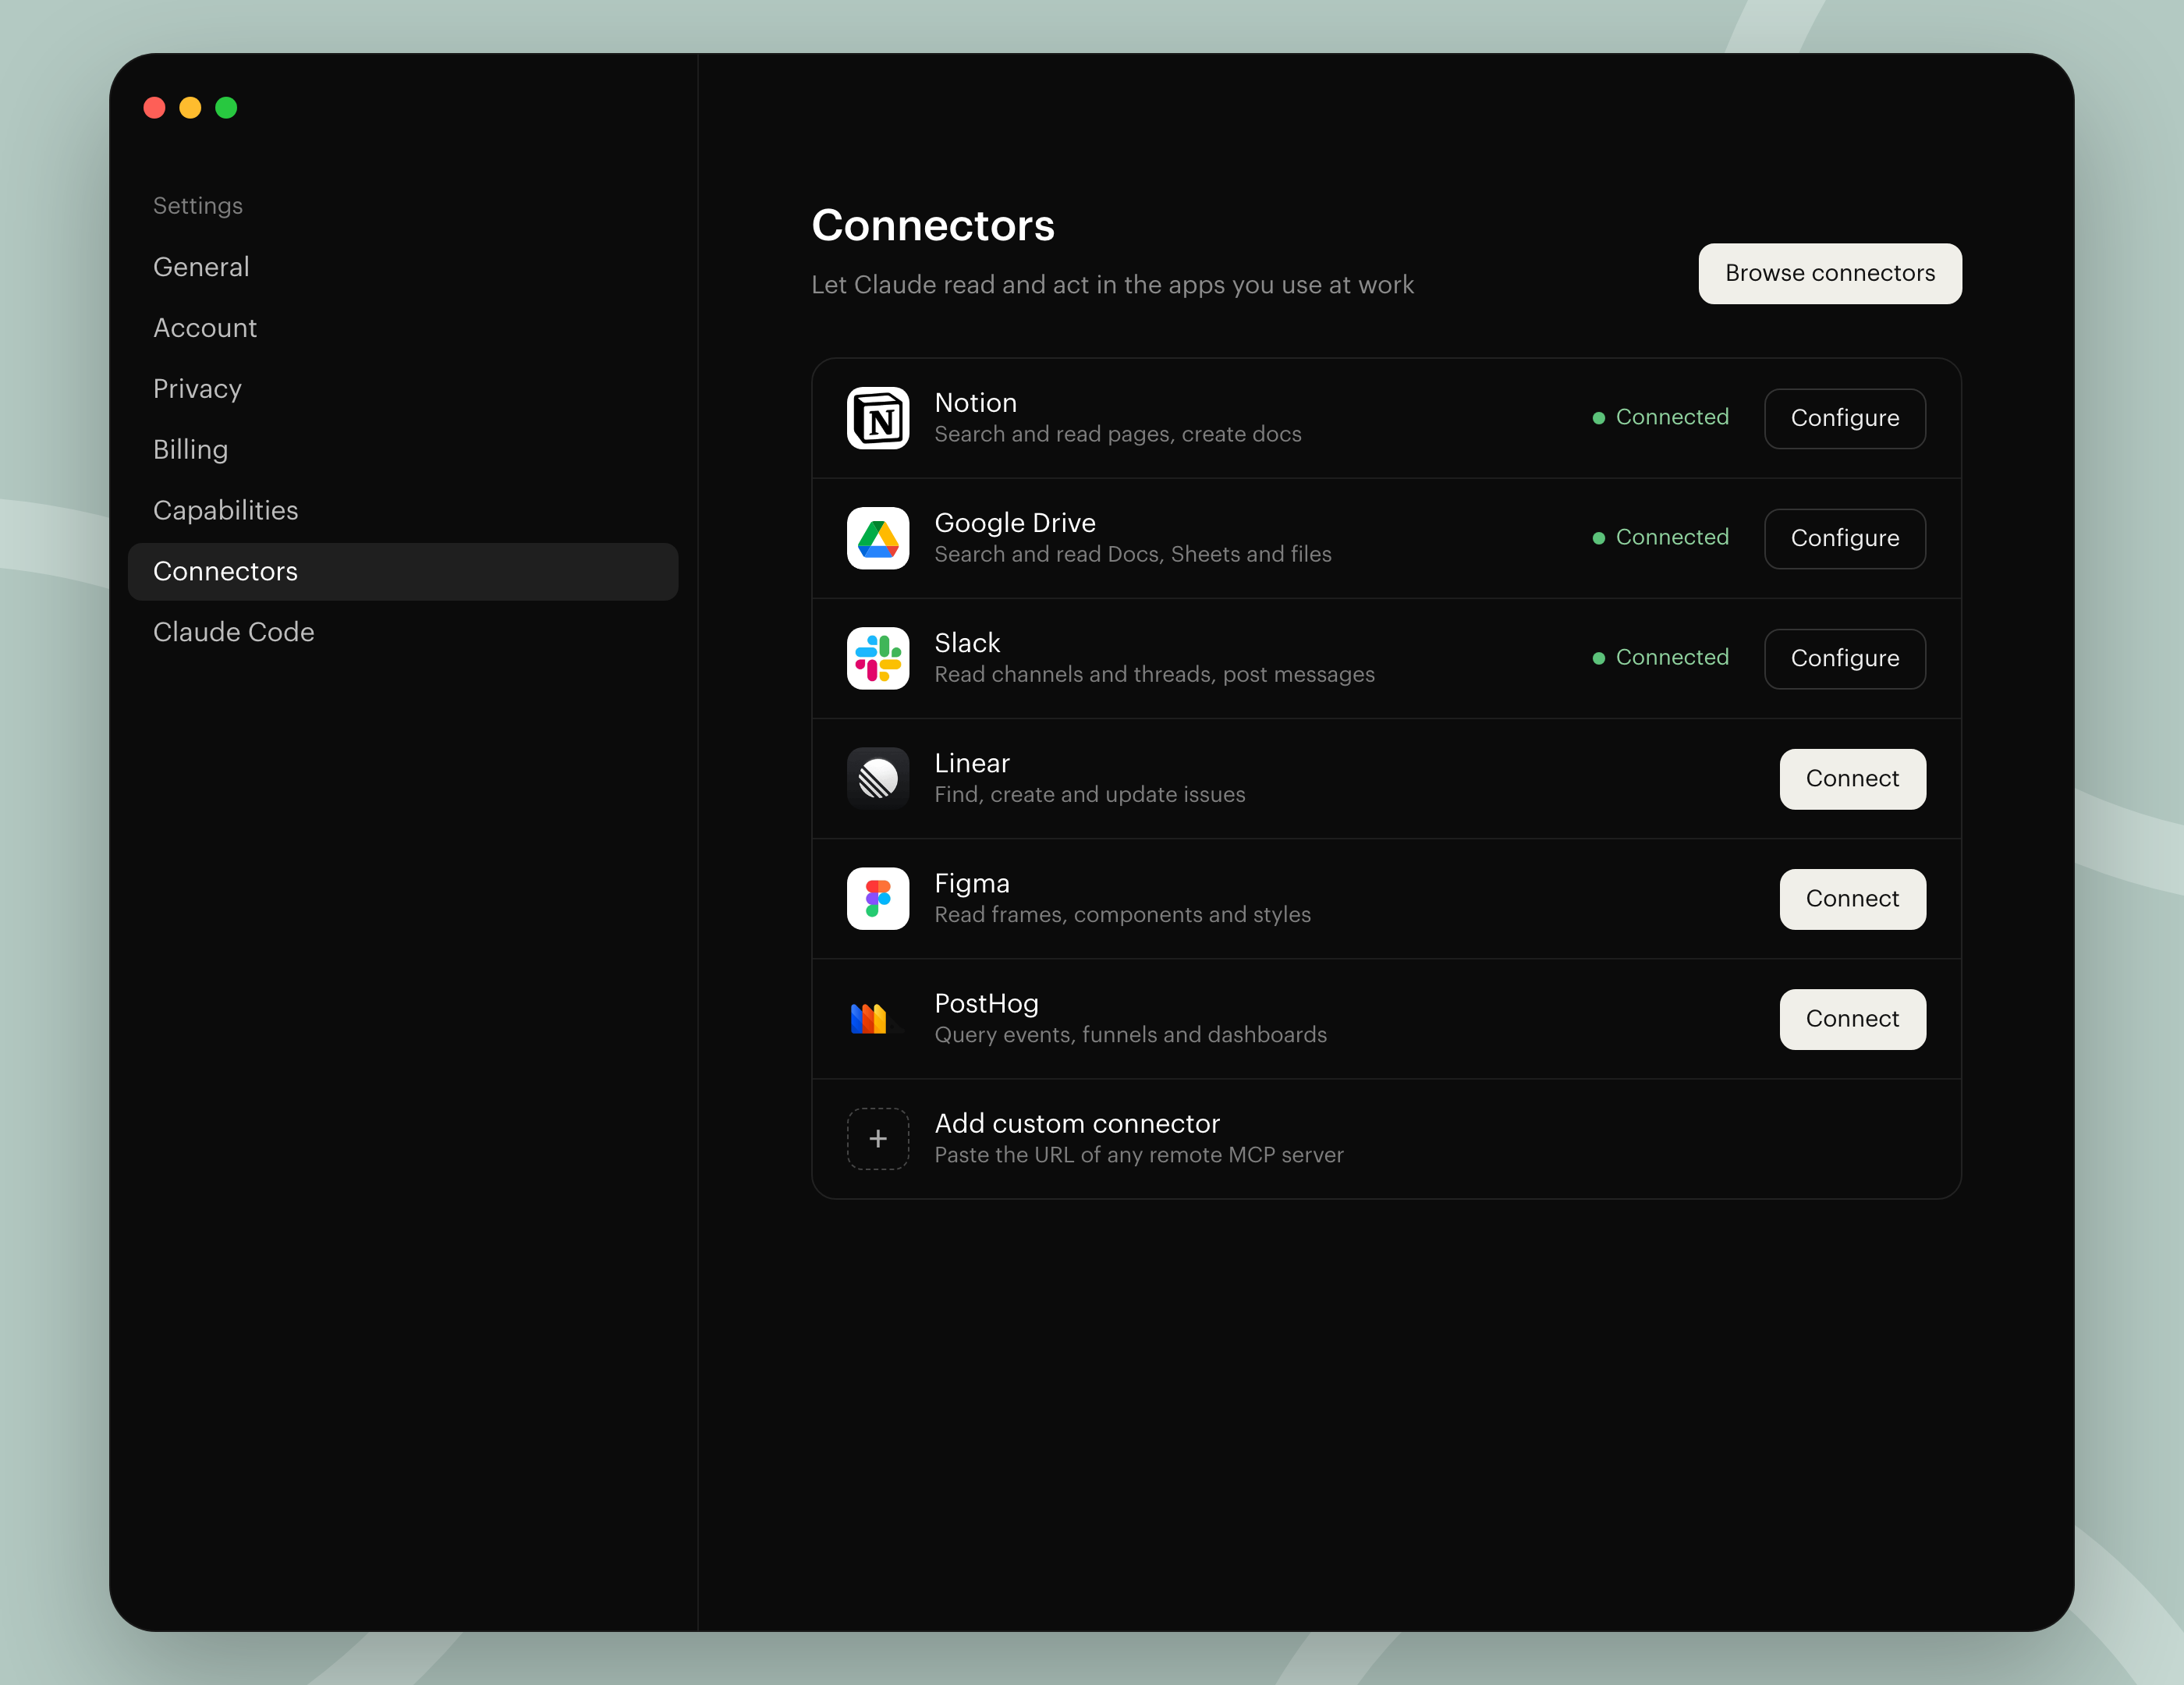The height and width of the screenshot is (1685, 2184).
Task: Click the Google Drive logo icon
Action: click(877, 538)
